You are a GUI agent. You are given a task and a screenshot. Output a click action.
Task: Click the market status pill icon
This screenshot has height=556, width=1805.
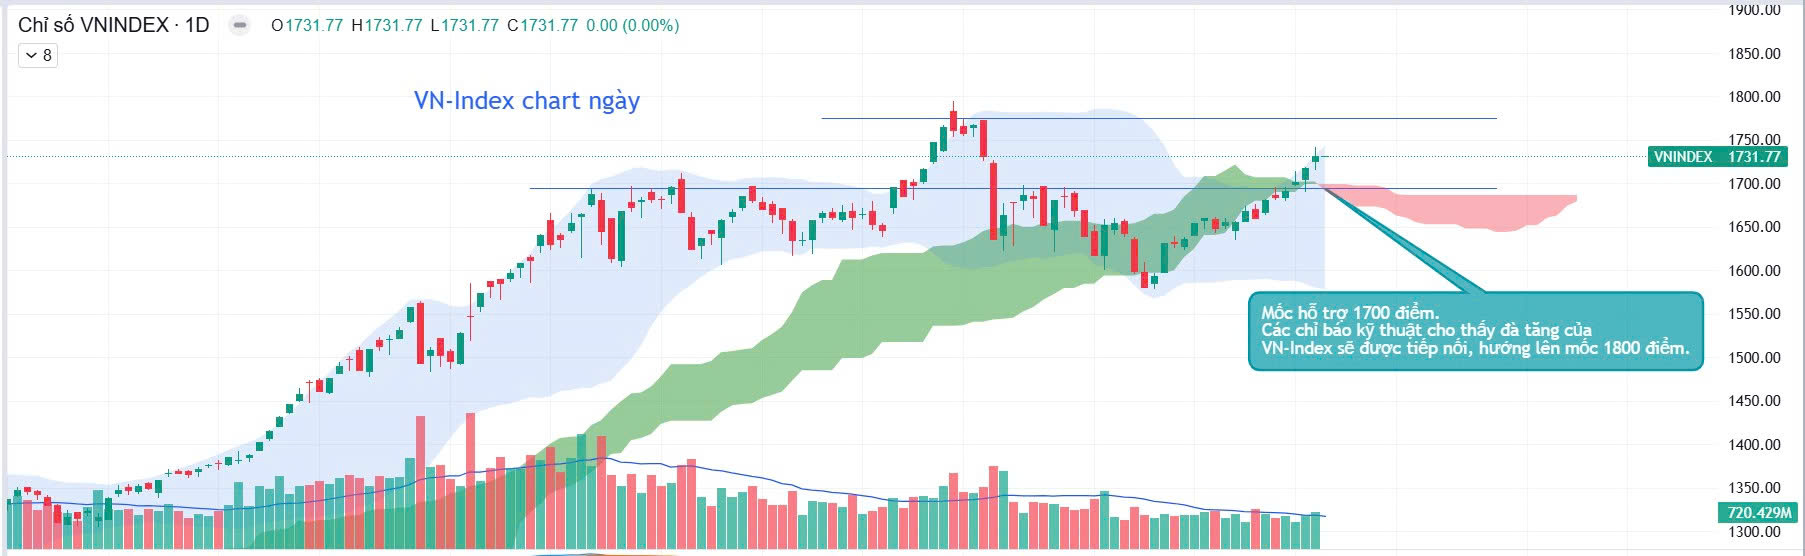(x=240, y=25)
